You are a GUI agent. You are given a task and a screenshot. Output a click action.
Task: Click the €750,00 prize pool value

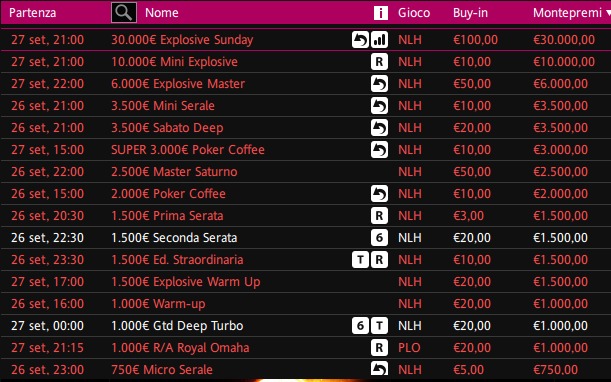pos(555,370)
